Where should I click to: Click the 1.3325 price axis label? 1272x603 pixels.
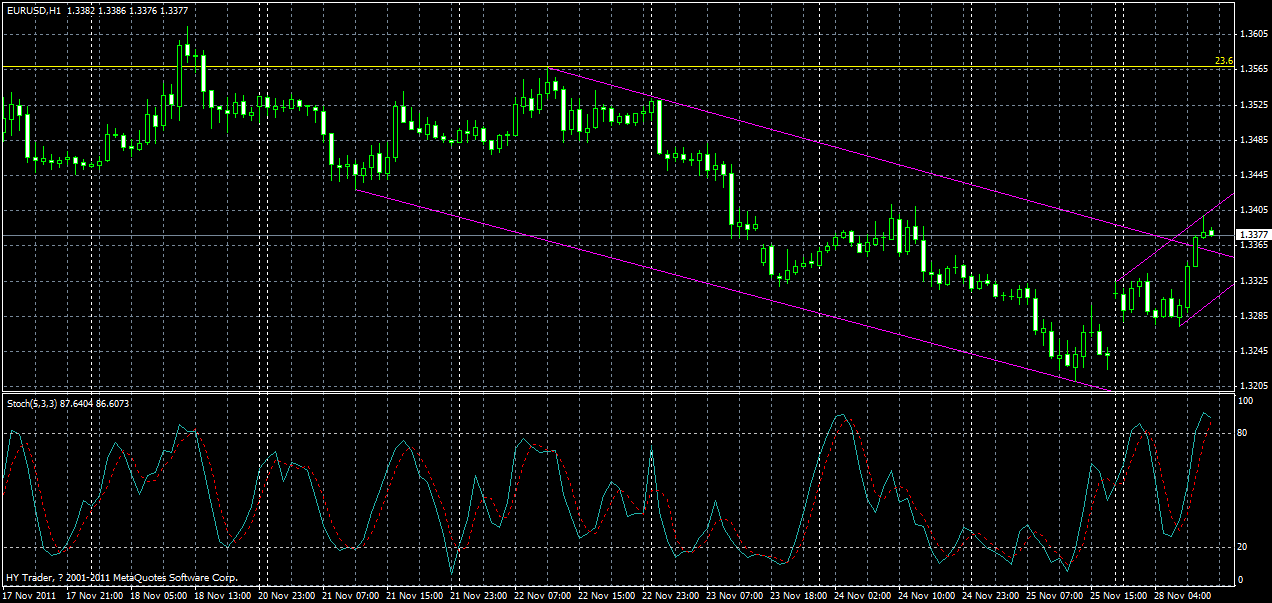tap(1252, 281)
